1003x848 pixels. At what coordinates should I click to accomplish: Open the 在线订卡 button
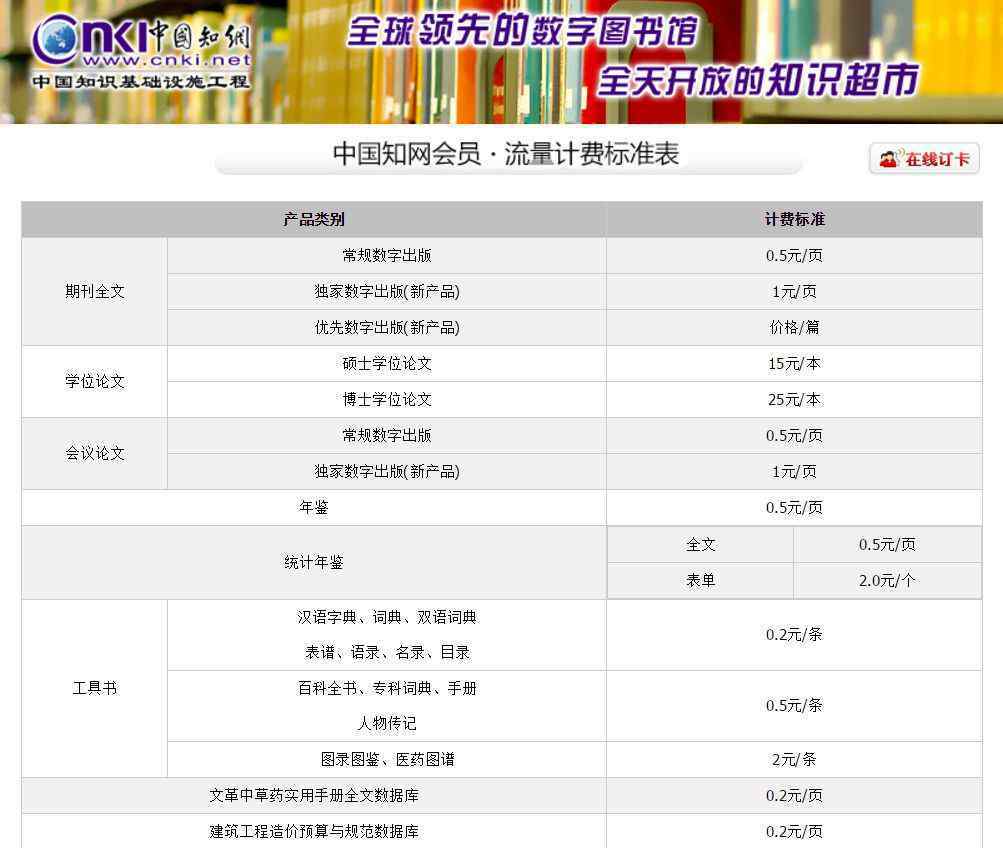tap(924, 159)
